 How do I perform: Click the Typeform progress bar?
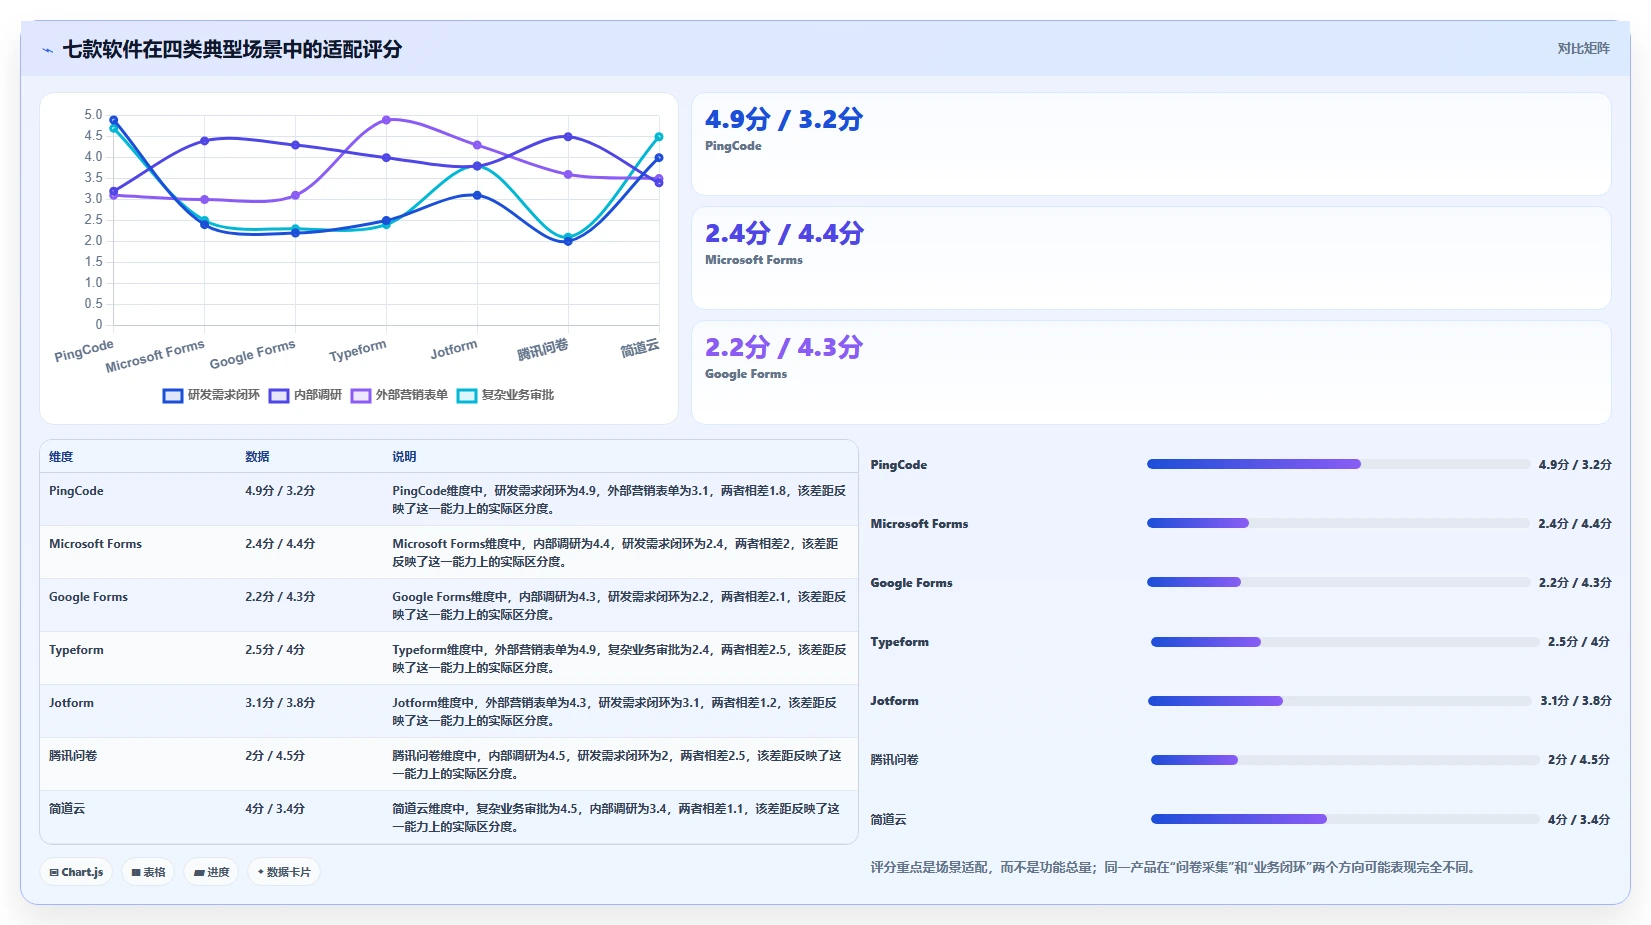(1345, 642)
